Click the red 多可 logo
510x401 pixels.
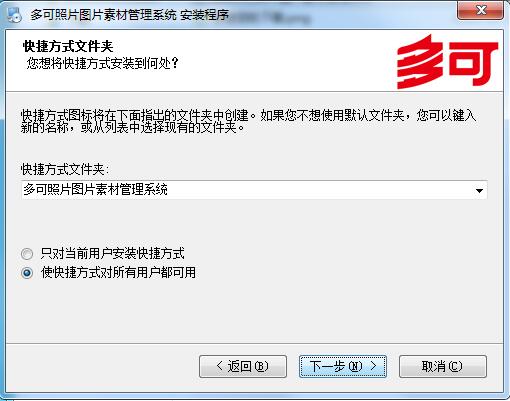click(x=447, y=62)
